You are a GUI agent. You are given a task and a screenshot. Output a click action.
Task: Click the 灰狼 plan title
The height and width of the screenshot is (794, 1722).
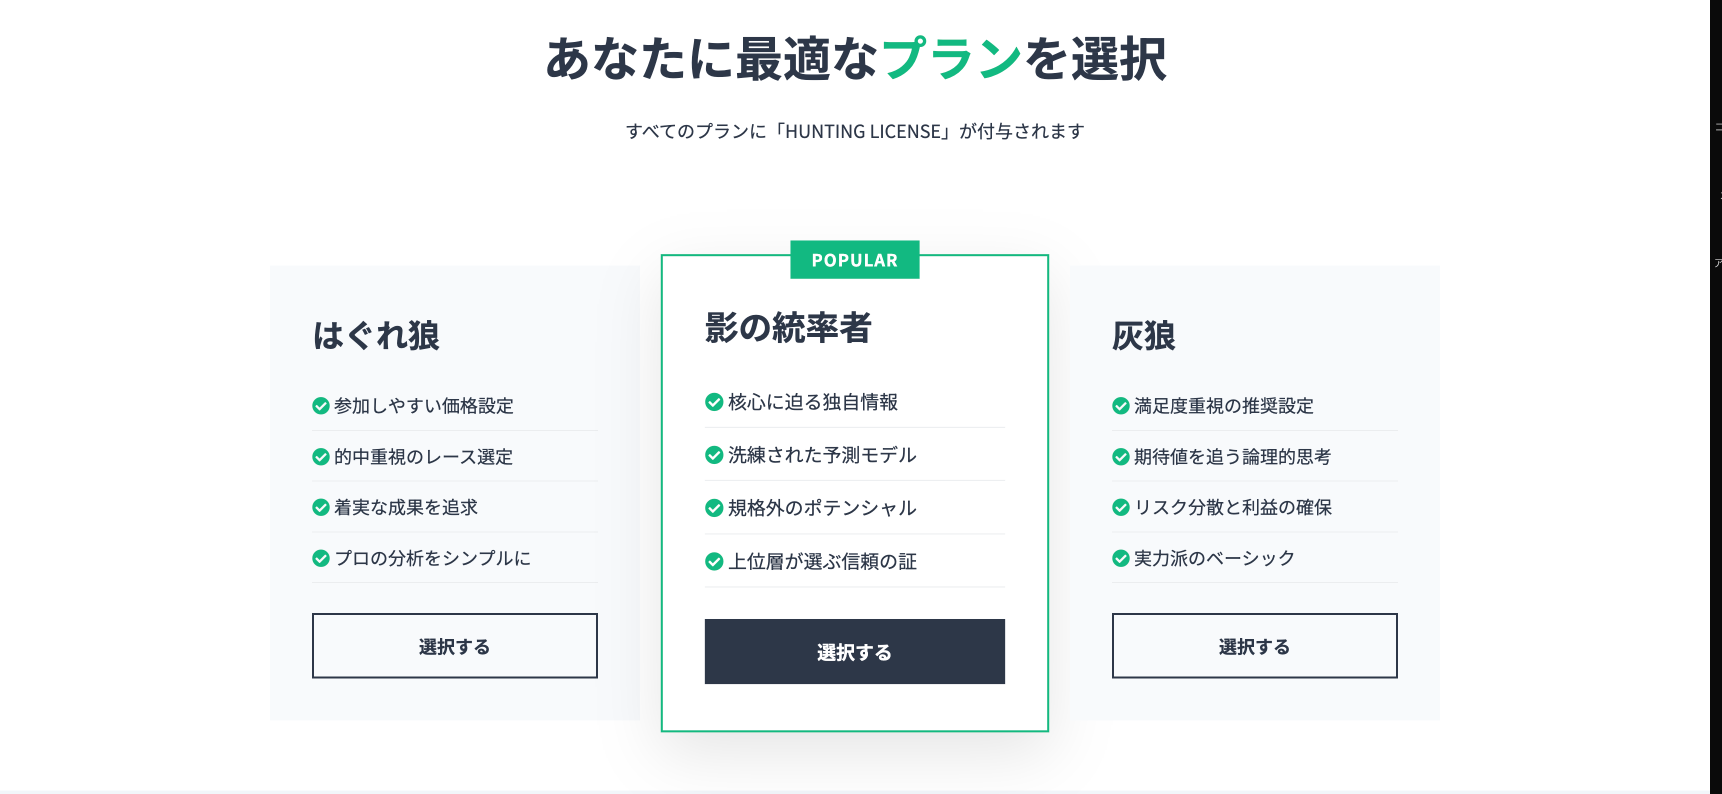[1143, 336]
